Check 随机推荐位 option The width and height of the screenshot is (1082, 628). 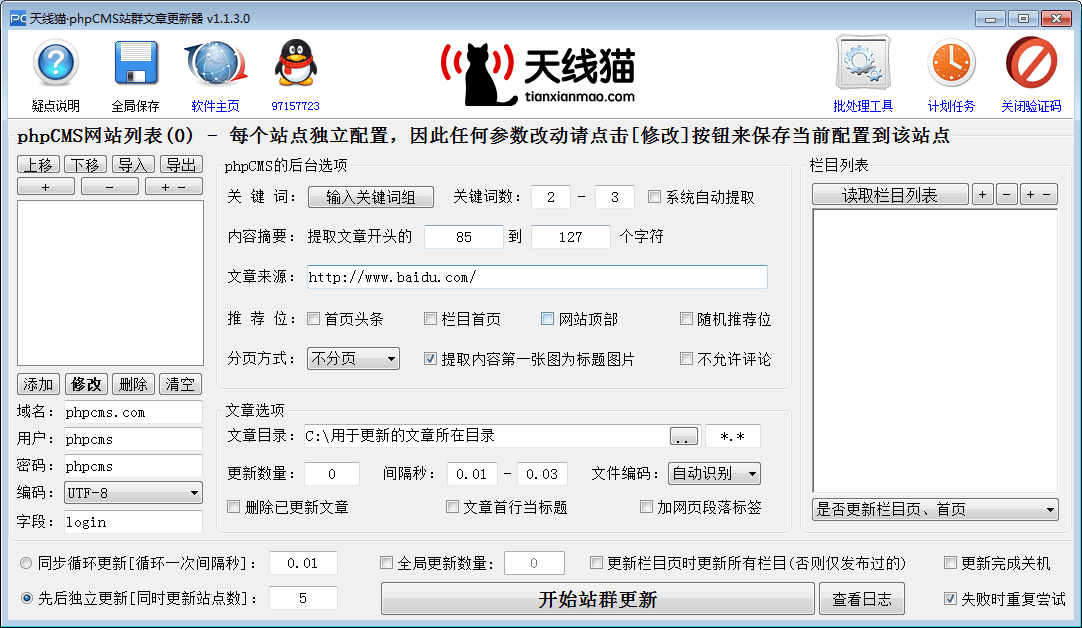coord(686,319)
